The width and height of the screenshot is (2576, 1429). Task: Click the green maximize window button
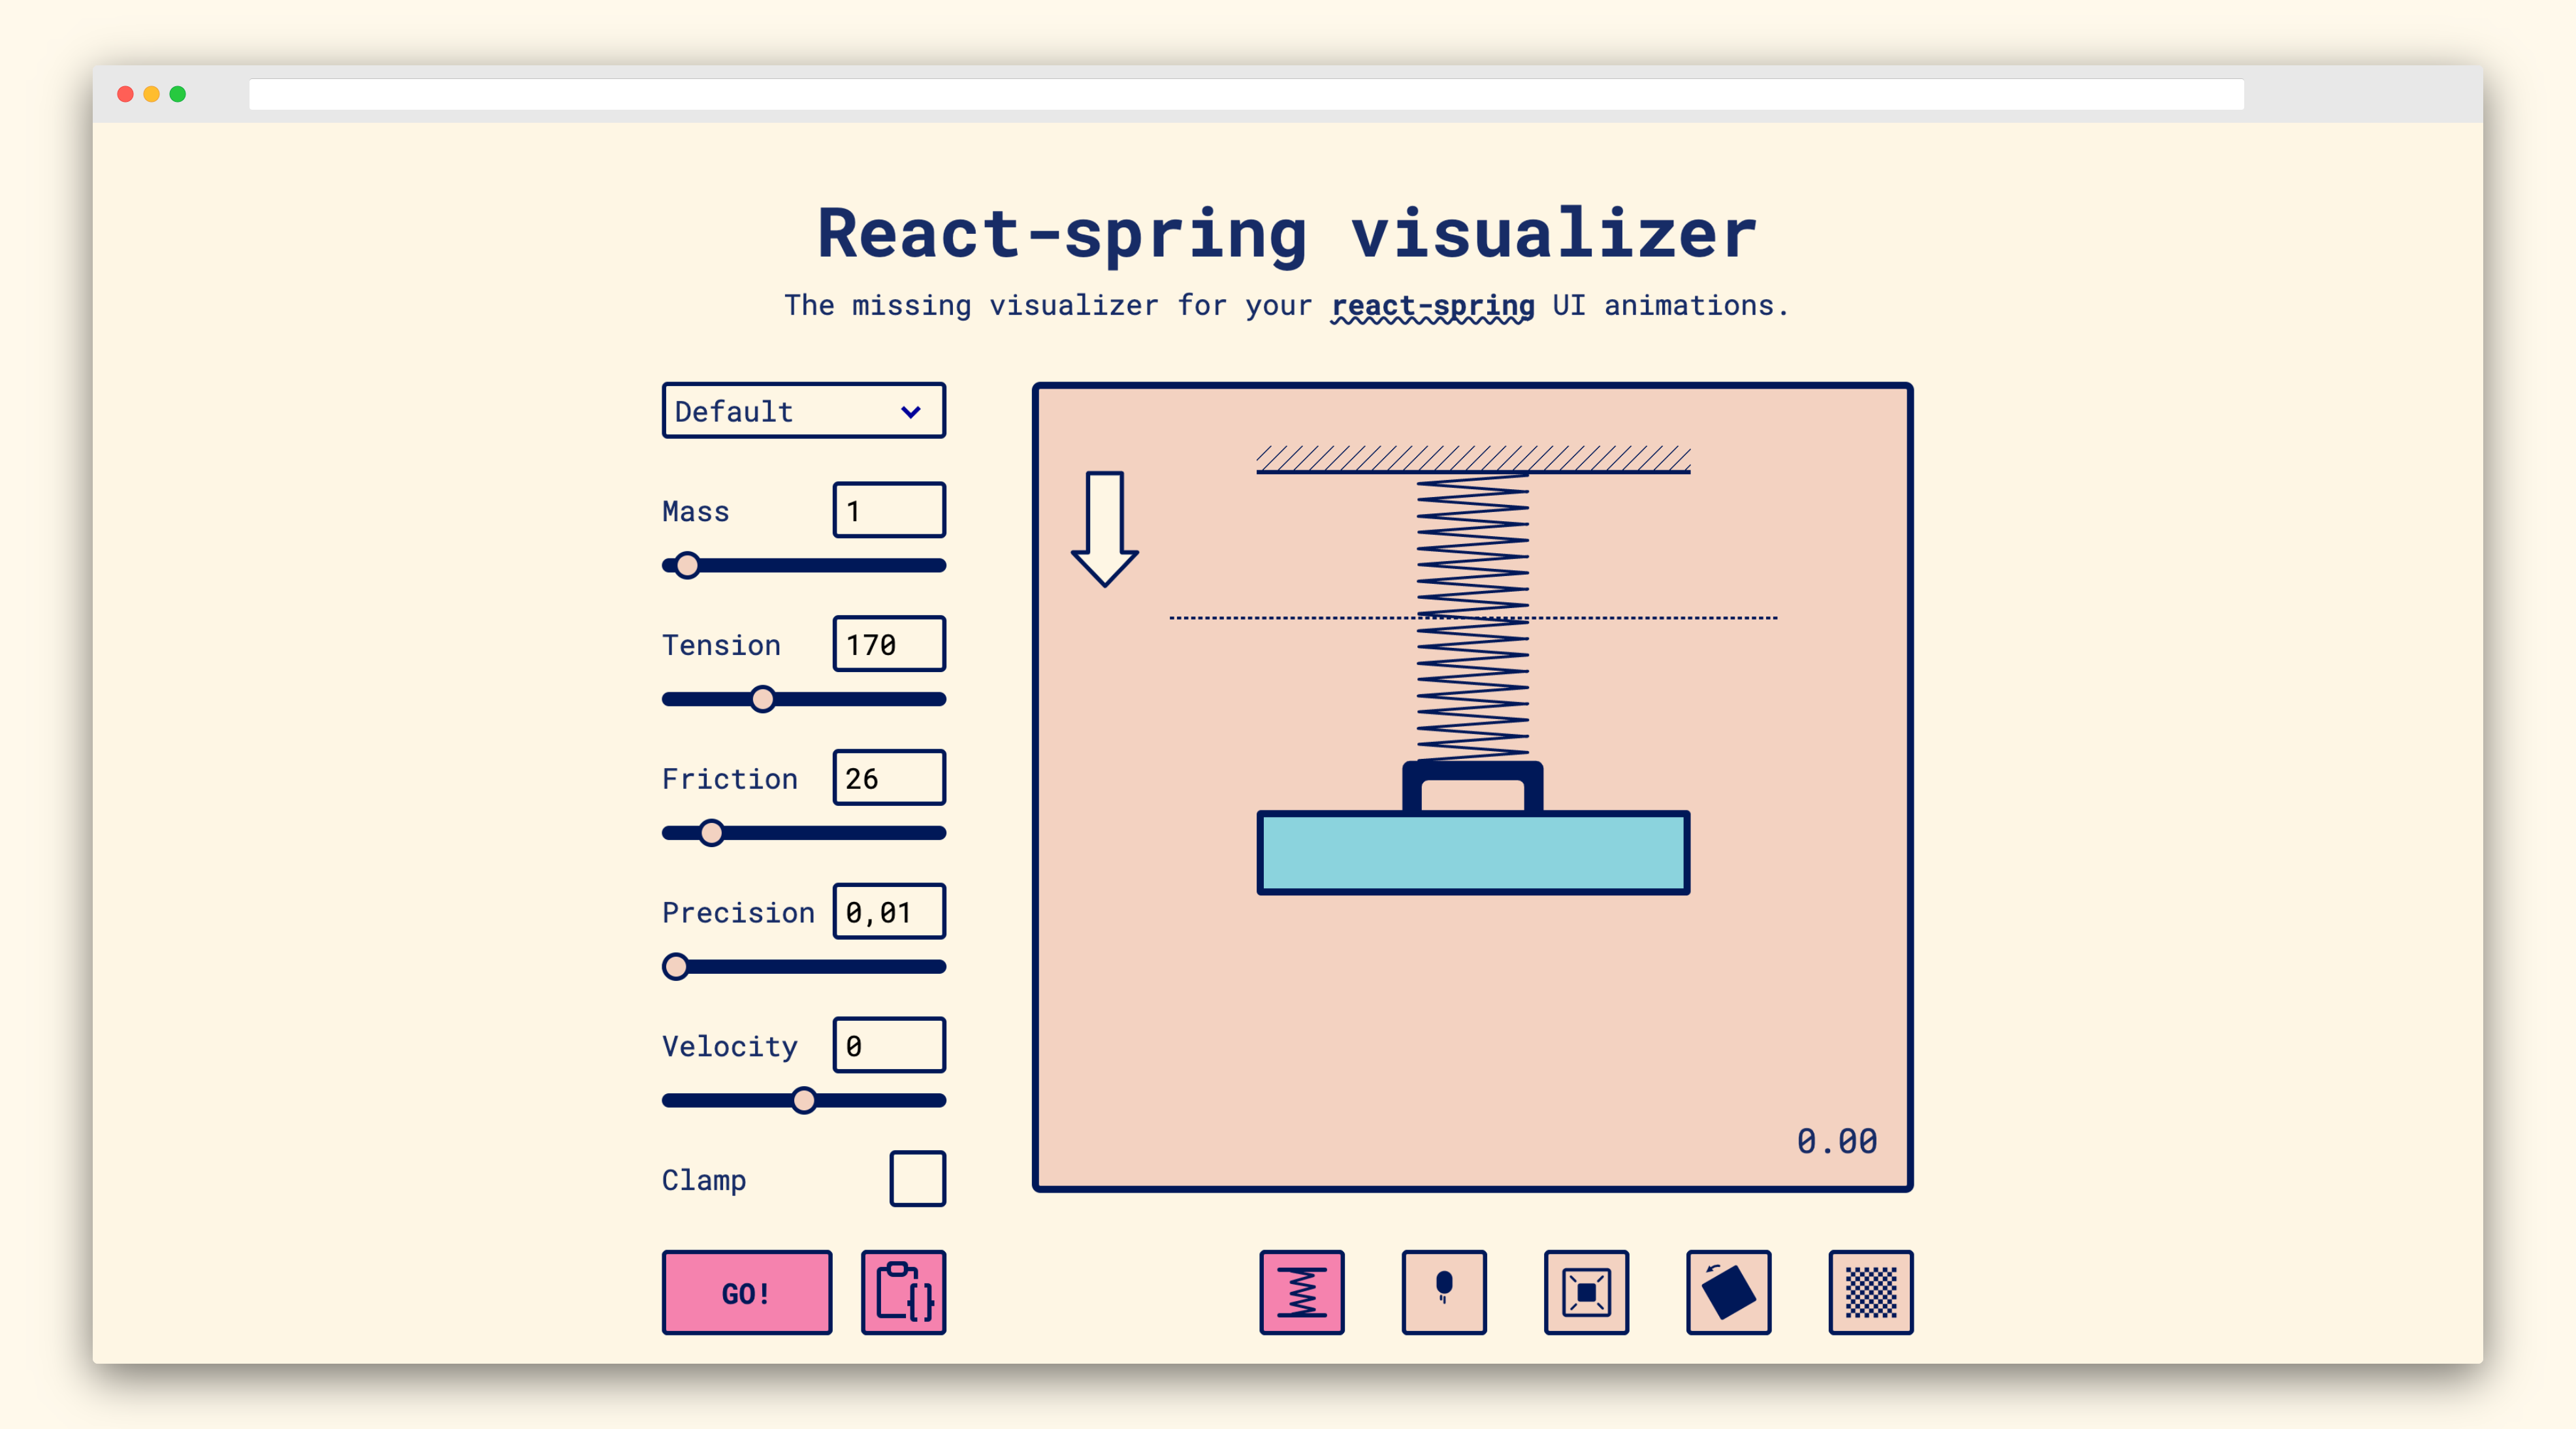[x=178, y=94]
